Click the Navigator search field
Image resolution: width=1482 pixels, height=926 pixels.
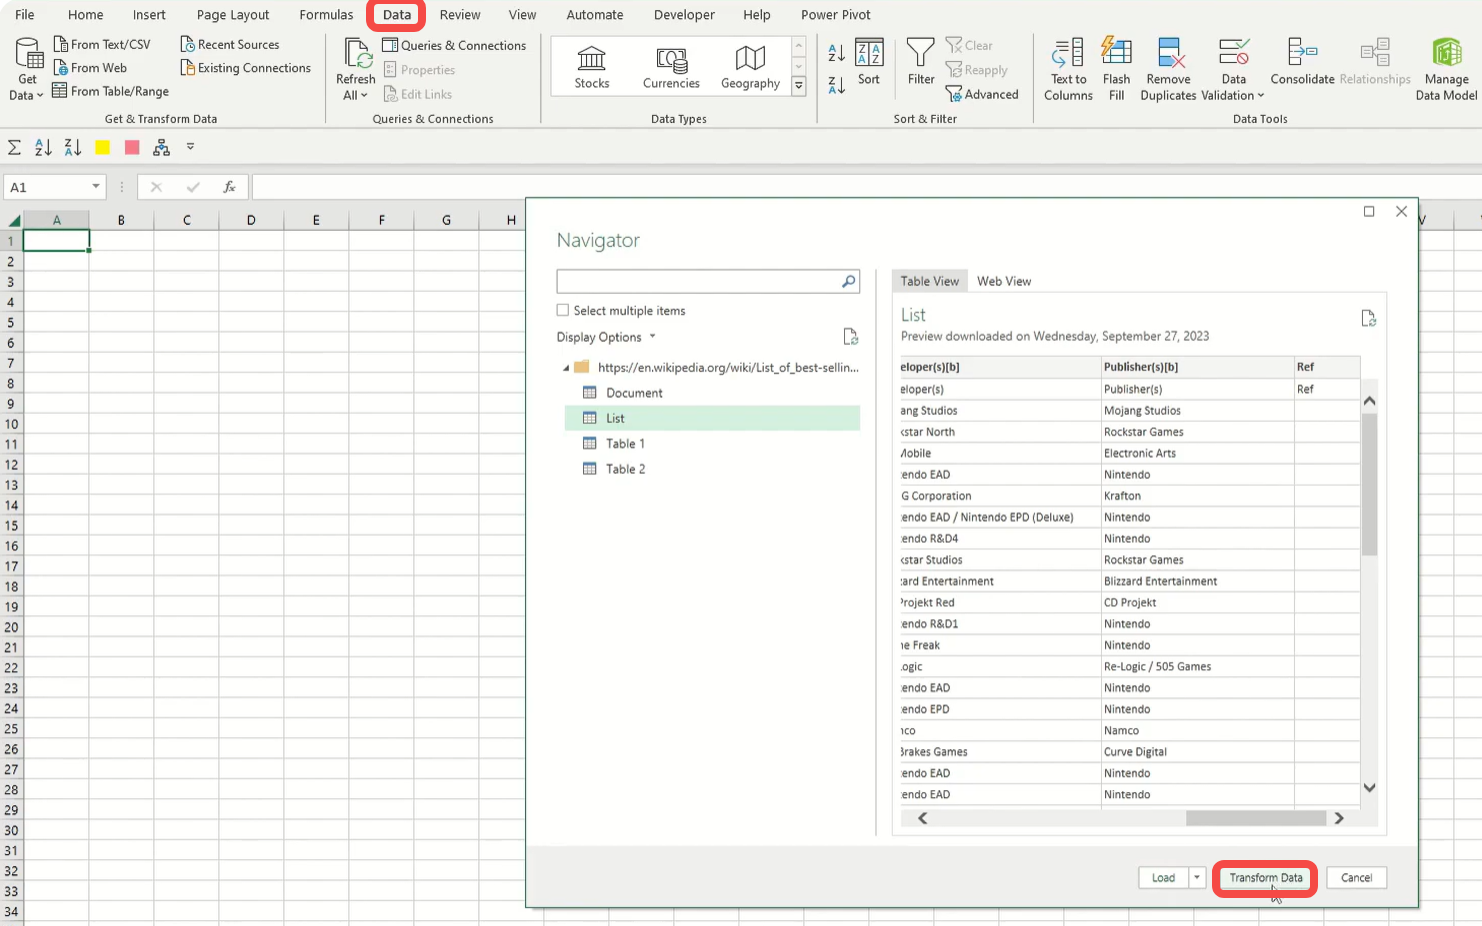(x=708, y=281)
